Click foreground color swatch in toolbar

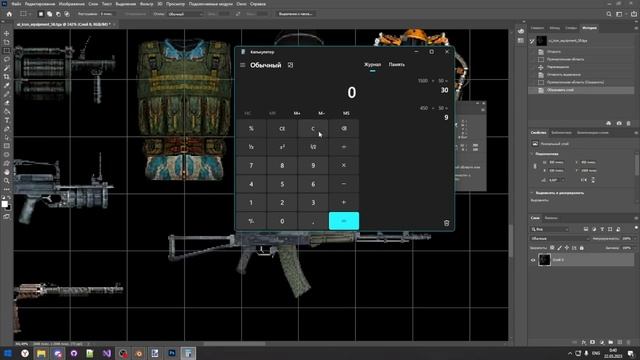click(4, 204)
